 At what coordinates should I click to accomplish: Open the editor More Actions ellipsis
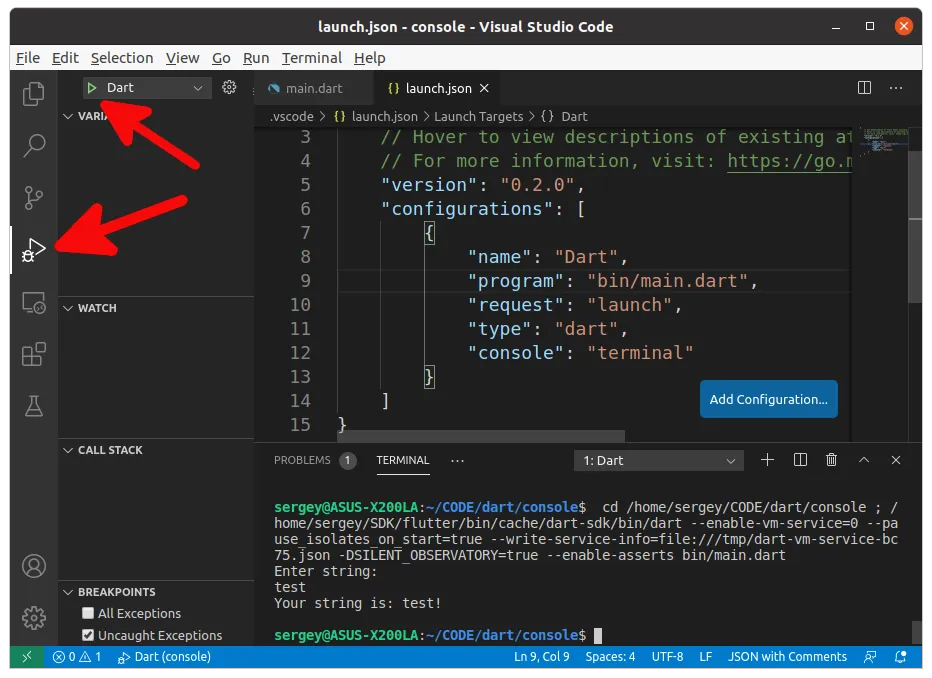point(896,88)
